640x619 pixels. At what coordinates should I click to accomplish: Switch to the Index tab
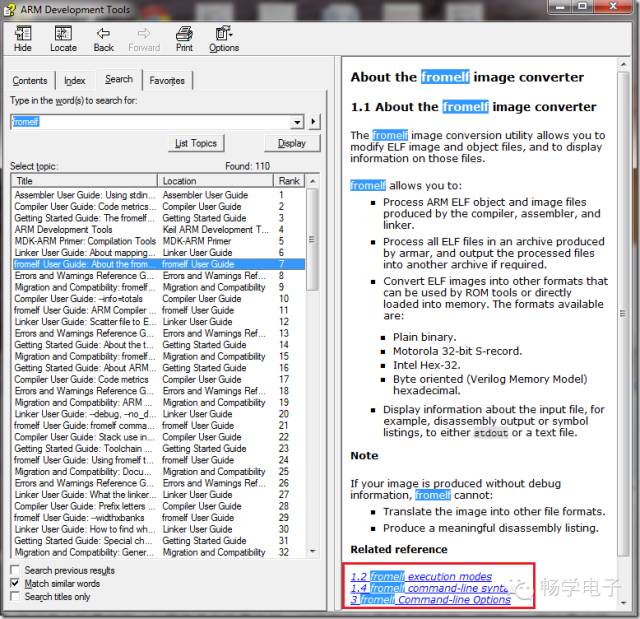75,80
